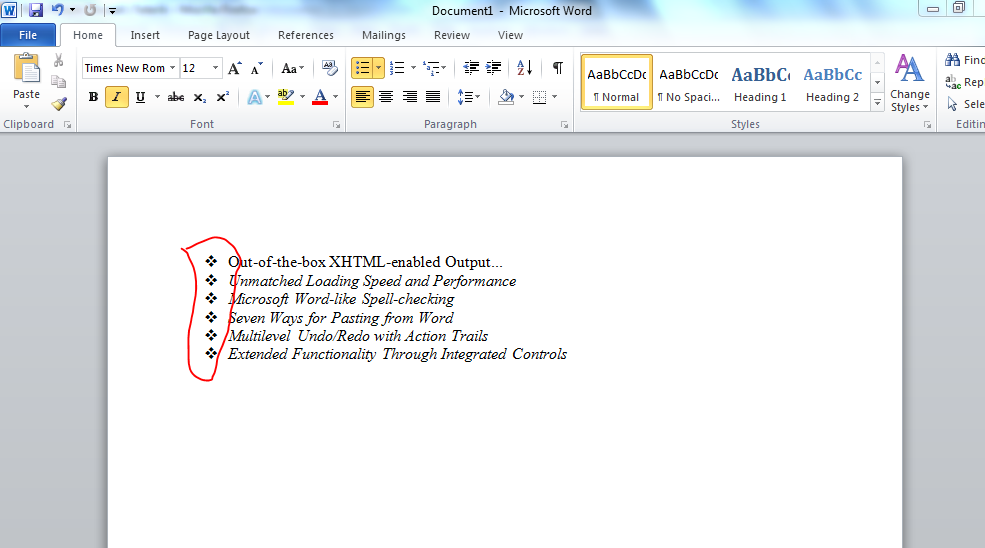Click the text 'Seven Ways for Pasting from Word'
985x548 pixels.
[340, 318]
